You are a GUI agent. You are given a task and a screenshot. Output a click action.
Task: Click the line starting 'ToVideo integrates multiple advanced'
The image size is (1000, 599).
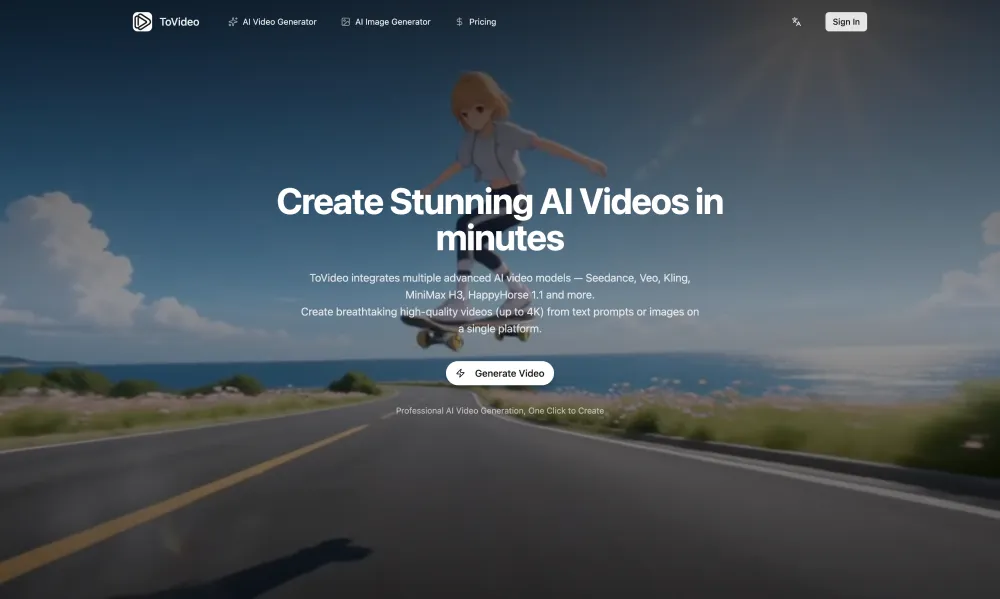pyautogui.click(x=500, y=278)
